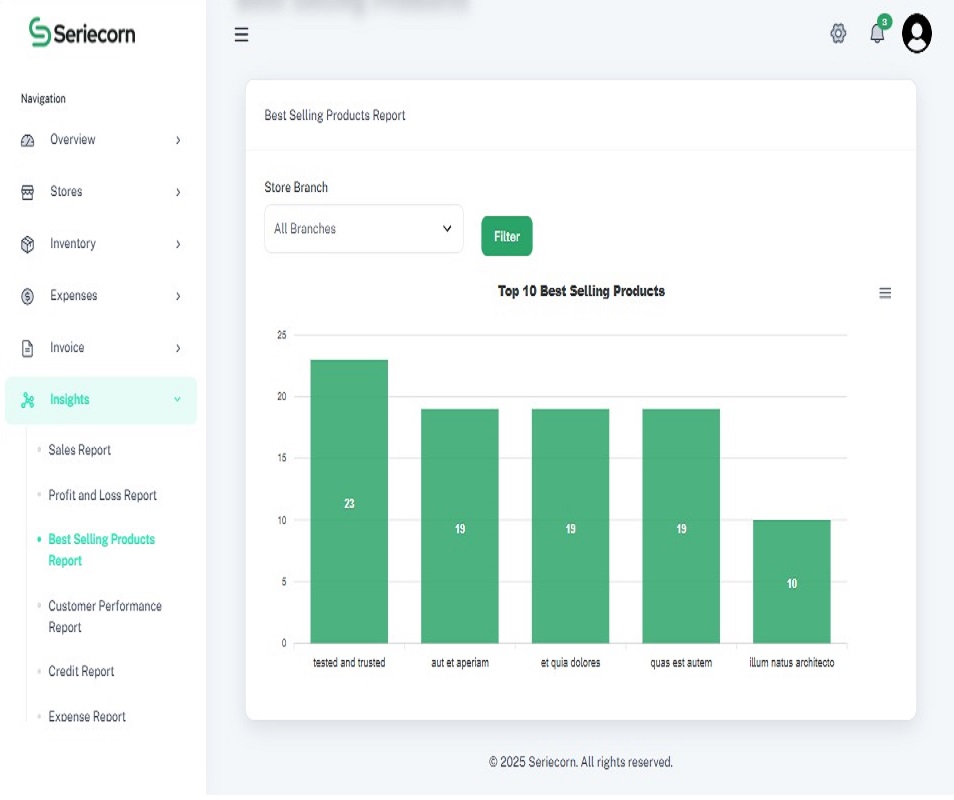
Task: Click the Overview dashboard icon
Action: pyautogui.click(x=27, y=141)
